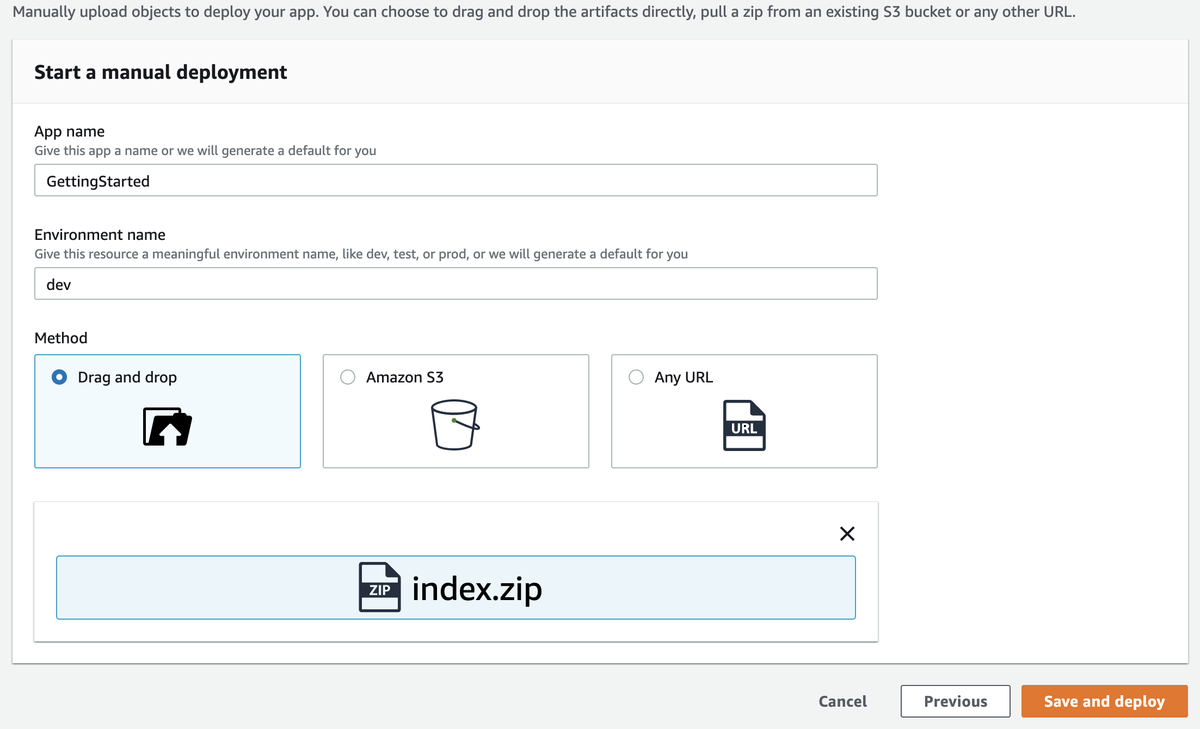Screen dimensions: 1200x729
Task: Remove the uploaded index.zip file
Action: [847, 533]
